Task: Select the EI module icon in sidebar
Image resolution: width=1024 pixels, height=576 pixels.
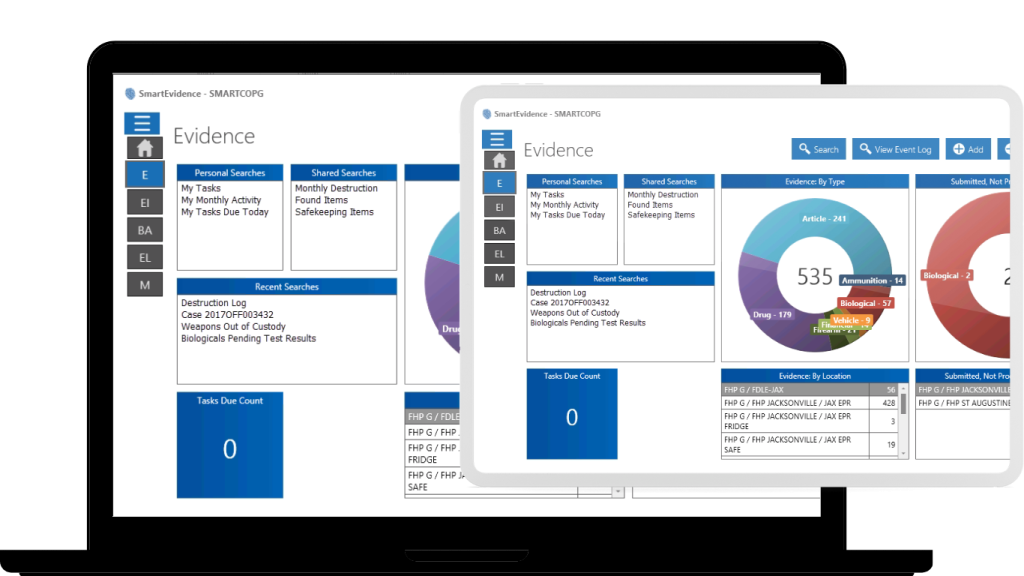Action: 499,207
